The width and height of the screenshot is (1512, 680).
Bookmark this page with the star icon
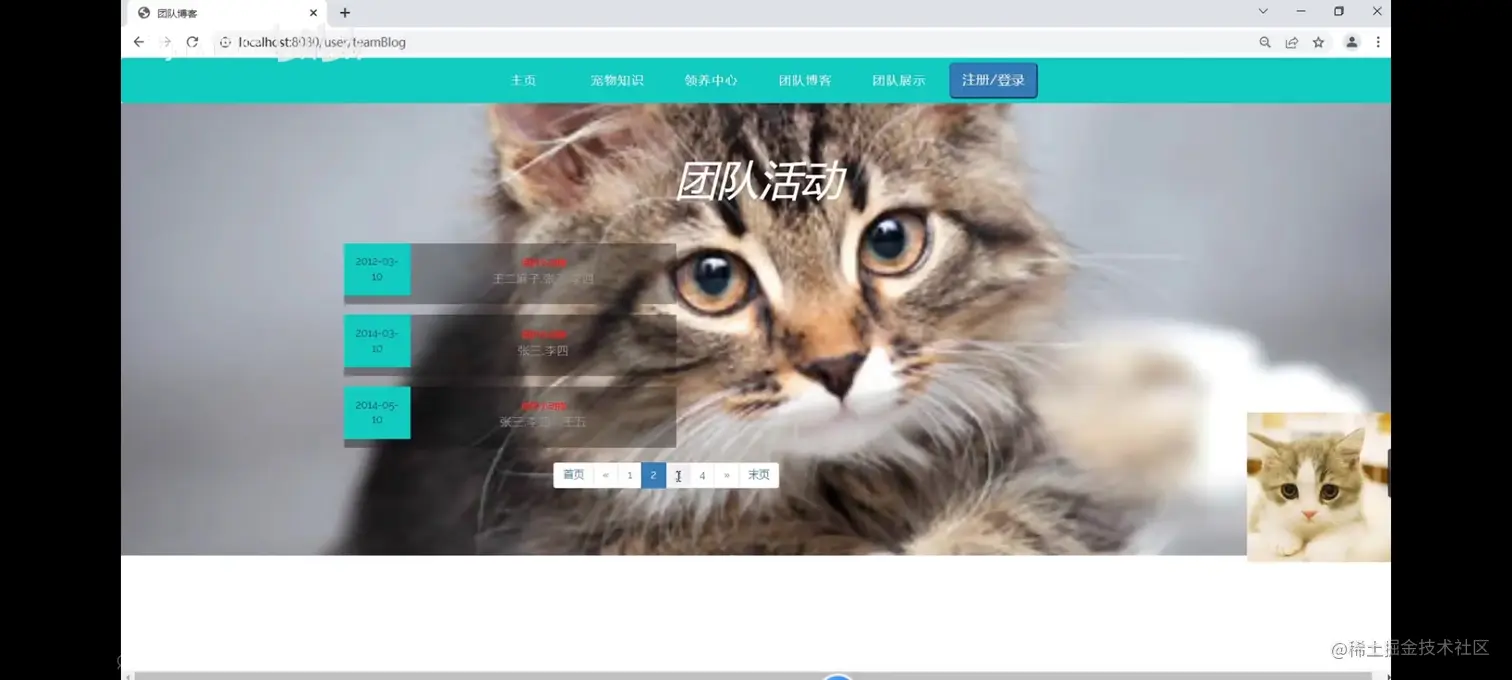pyautogui.click(x=1318, y=42)
